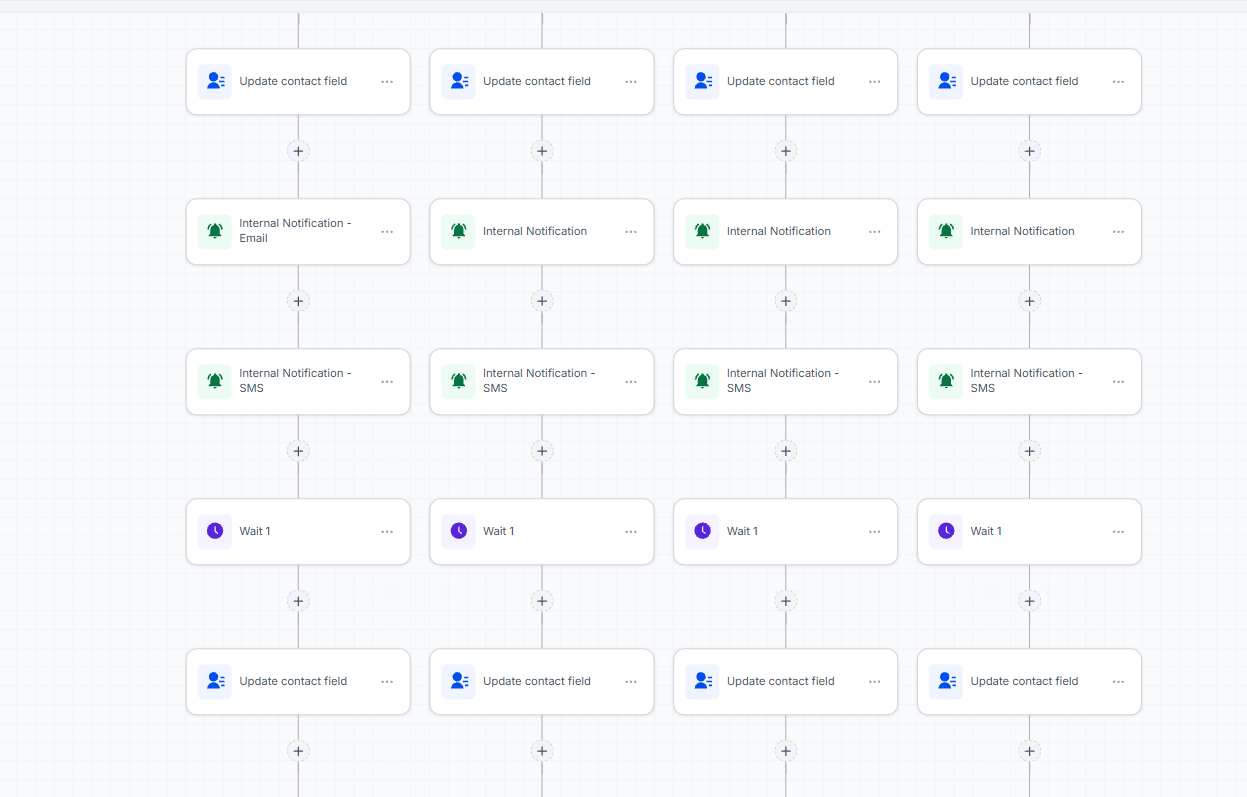Open options of Internal Notification - SMS, fourth column
The image size is (1247, 797).
pyautogui.click(x=1119, y=381)
